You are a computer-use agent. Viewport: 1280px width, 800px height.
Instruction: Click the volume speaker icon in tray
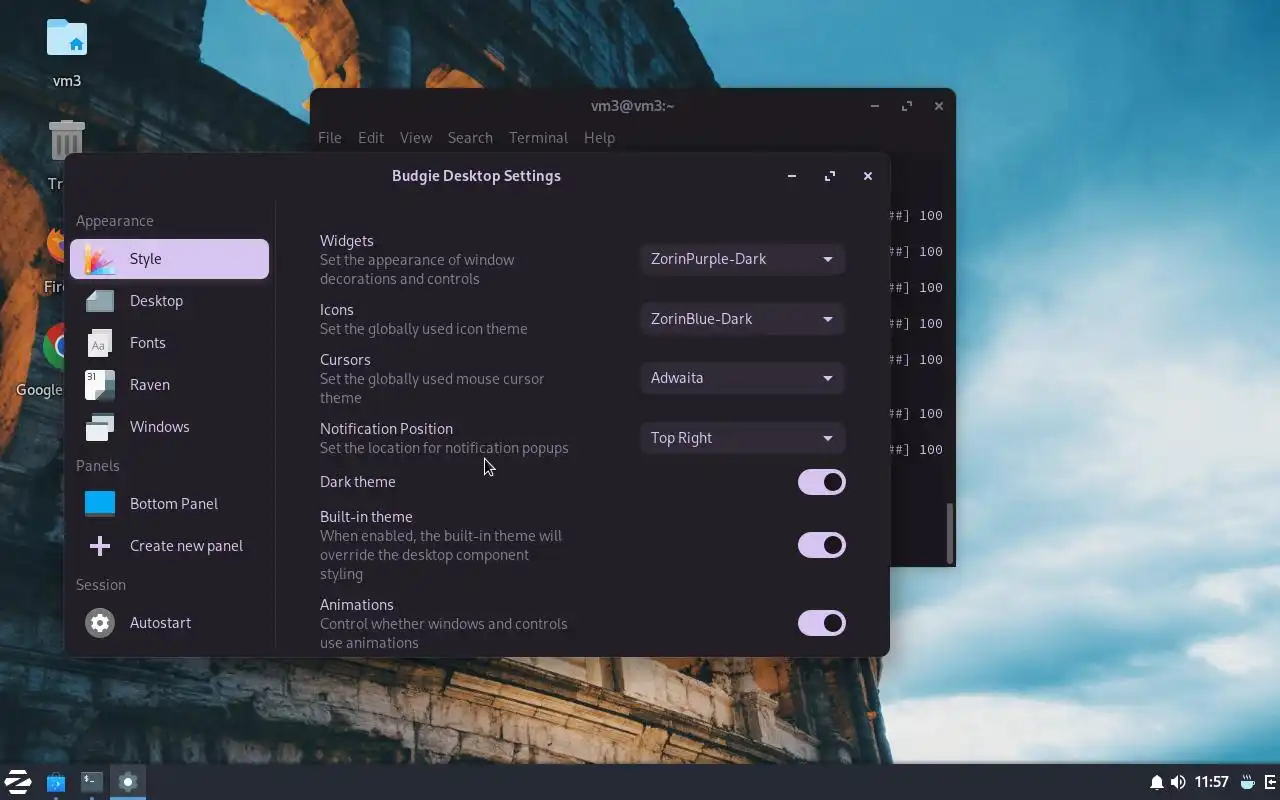click(x=1178, y=782)
